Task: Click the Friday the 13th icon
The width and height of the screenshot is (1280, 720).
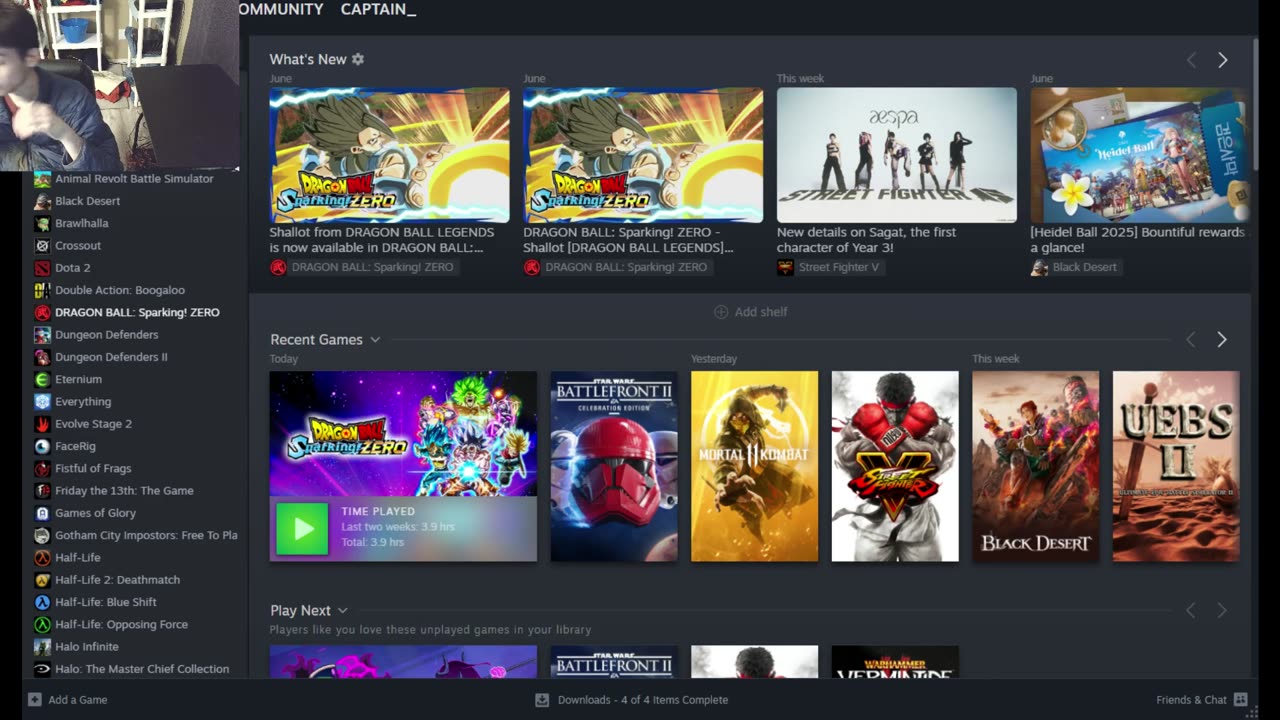Action: pyautogui.click(x=42, y=491)
